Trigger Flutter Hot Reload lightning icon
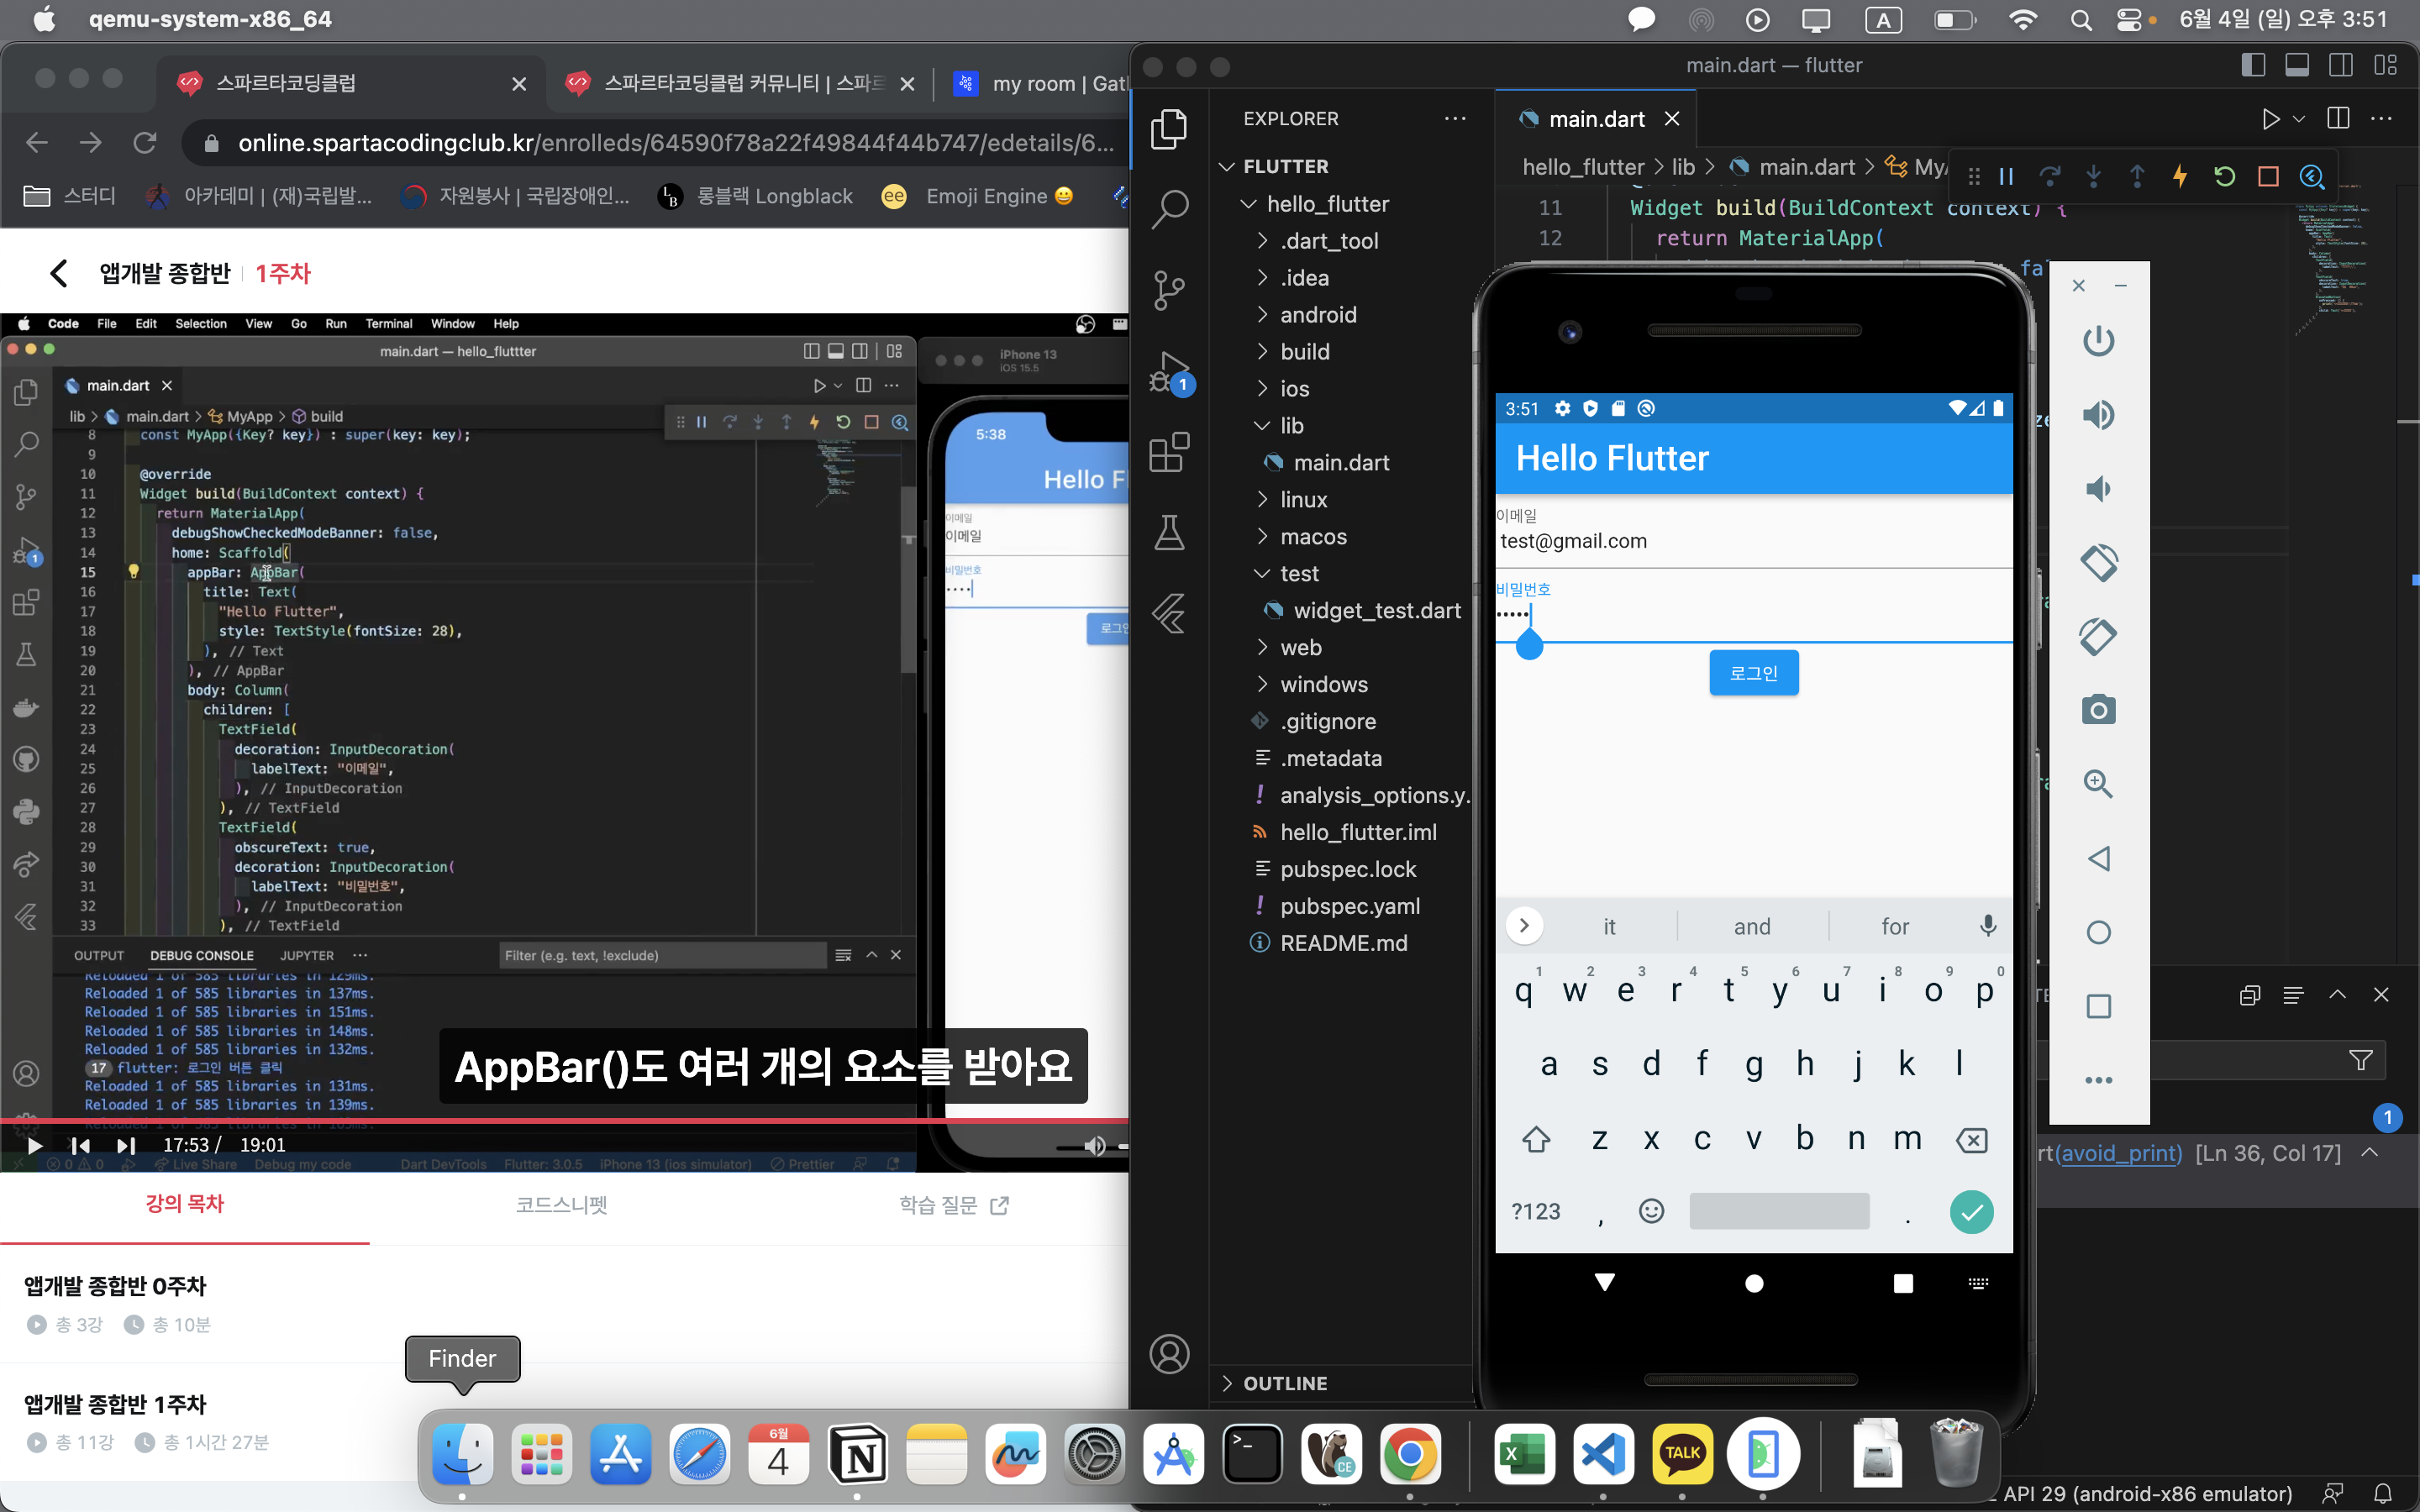2420x1512 pixels. (x=2180, y=177)
